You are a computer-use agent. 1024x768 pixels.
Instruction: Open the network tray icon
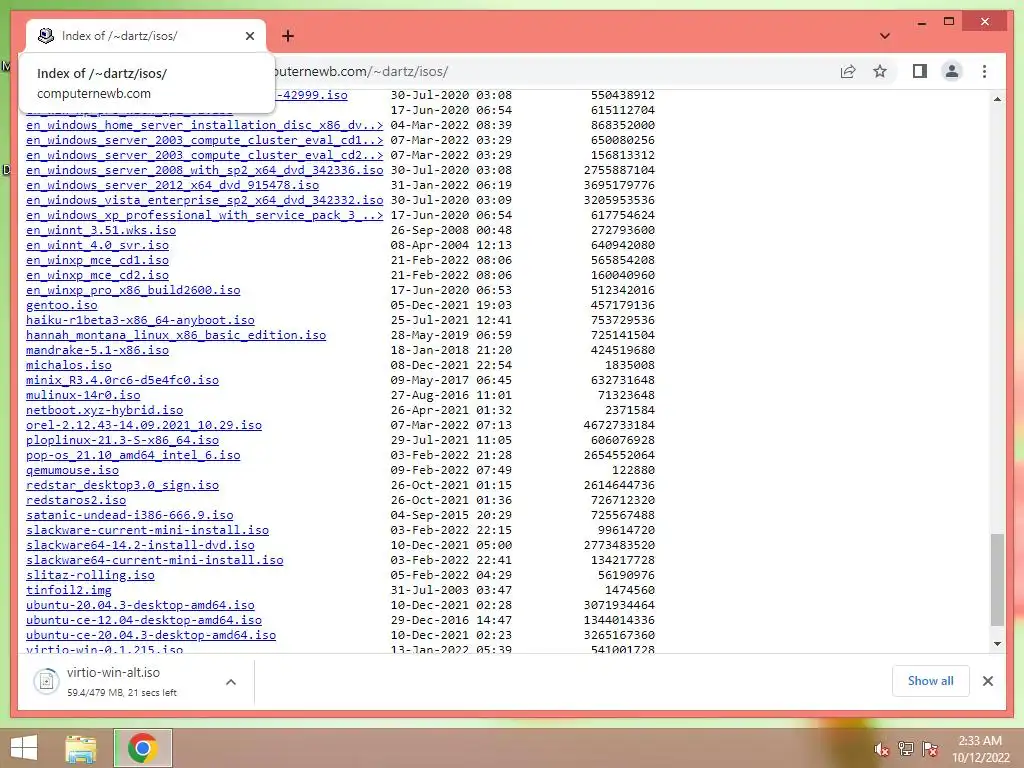tap(906, 749)
